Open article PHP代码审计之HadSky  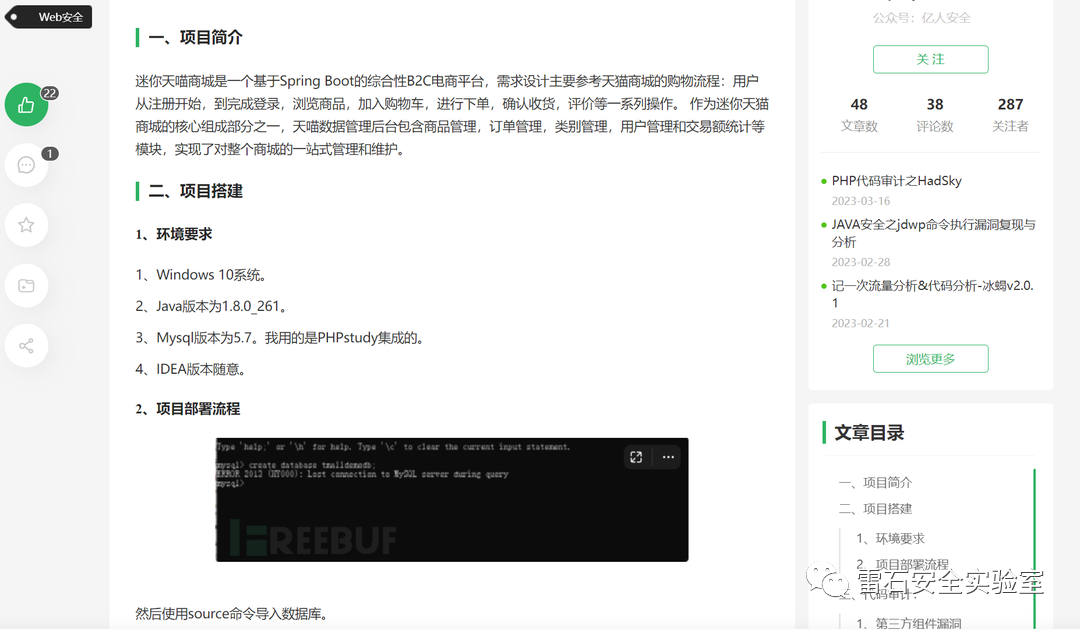pyautogui.click(x=896, y=181)
